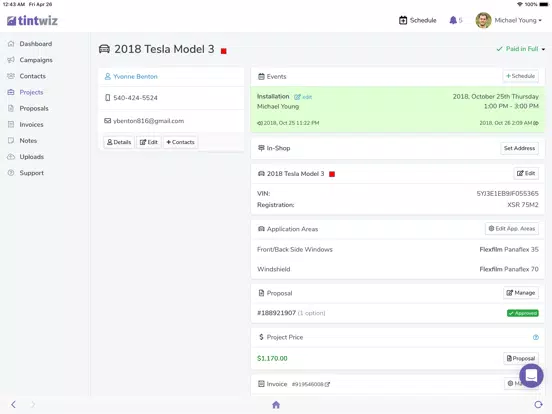Viewport: 552px width, 414px height.
Task: Click the Details contact button
Action: 119,142
